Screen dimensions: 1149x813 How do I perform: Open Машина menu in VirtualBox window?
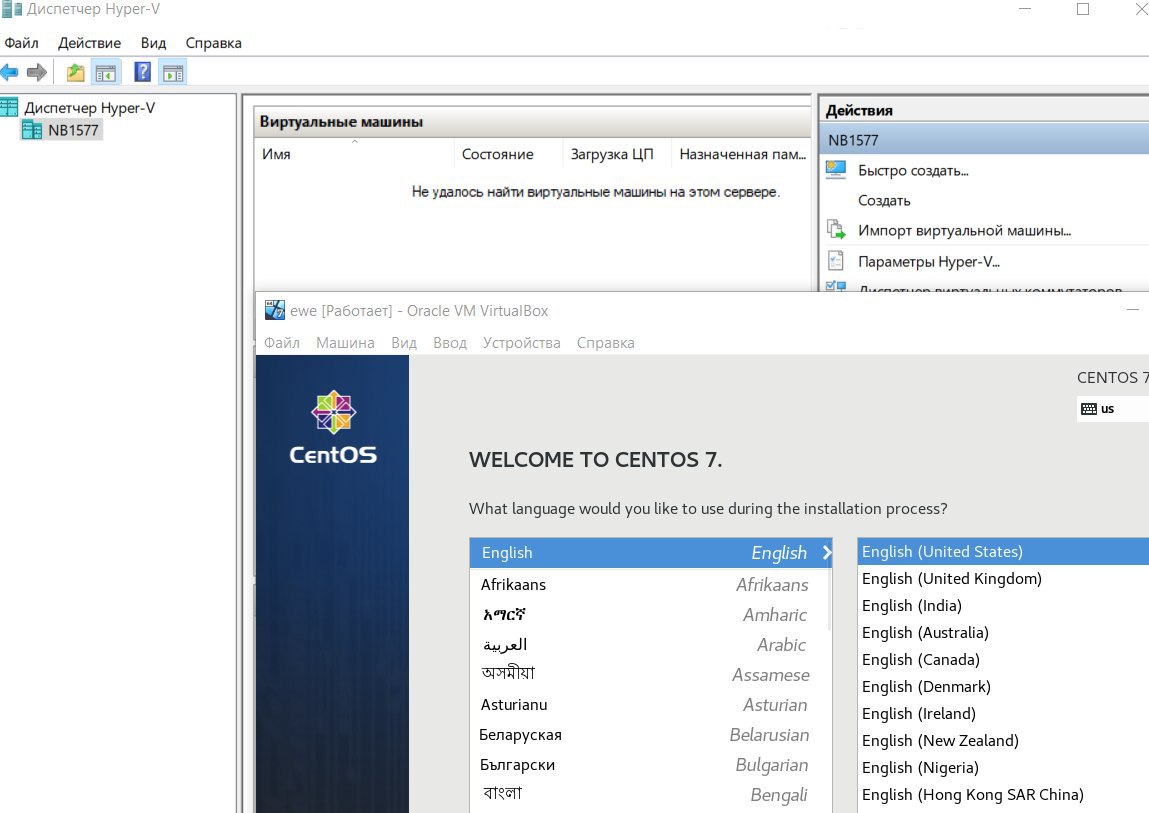pyautogui.click(x=345, y=342)
